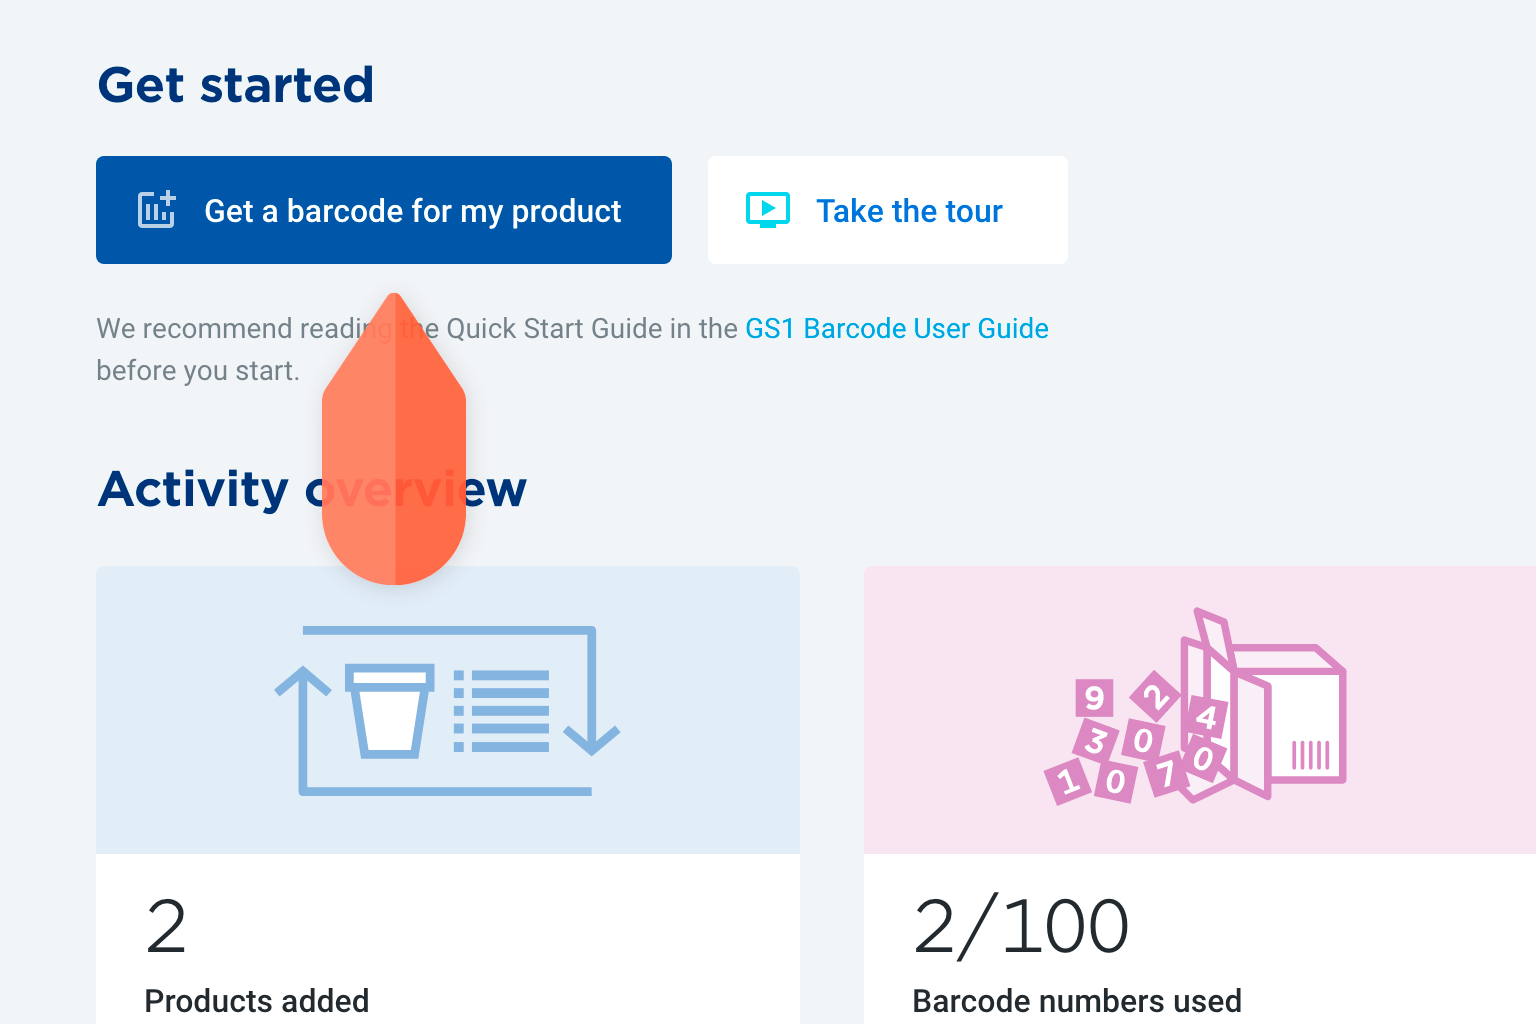The width and height of the screenshot is (1536, 1024).
Task: Select the cup icon in the blue activity card
Action: coord(388,710)
